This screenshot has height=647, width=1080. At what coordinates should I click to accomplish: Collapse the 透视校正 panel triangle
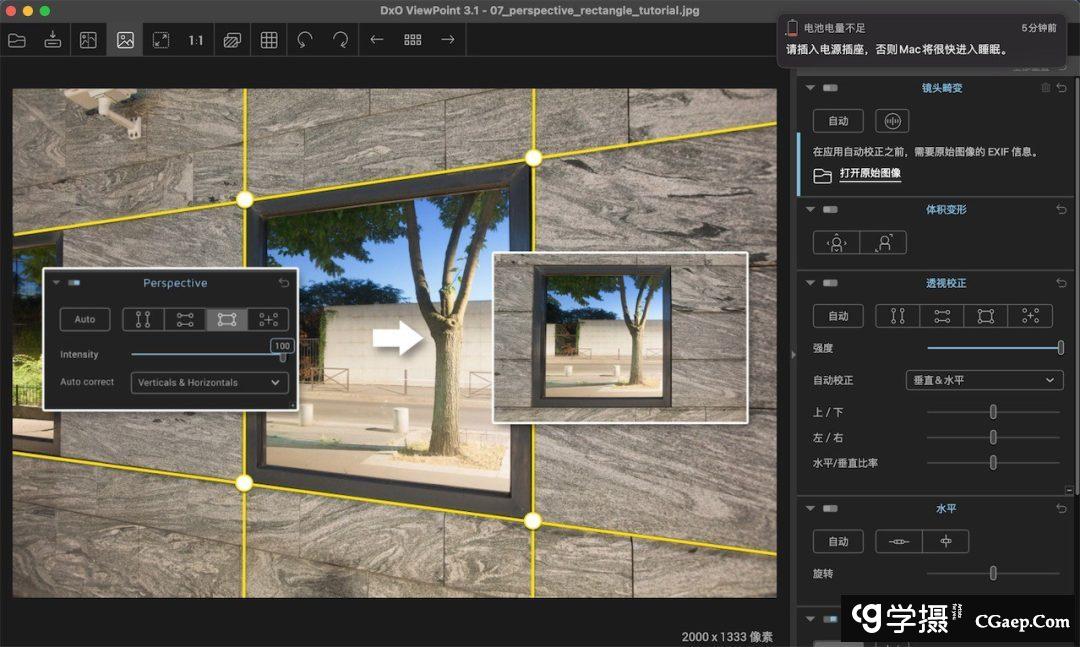pos(810,284)
